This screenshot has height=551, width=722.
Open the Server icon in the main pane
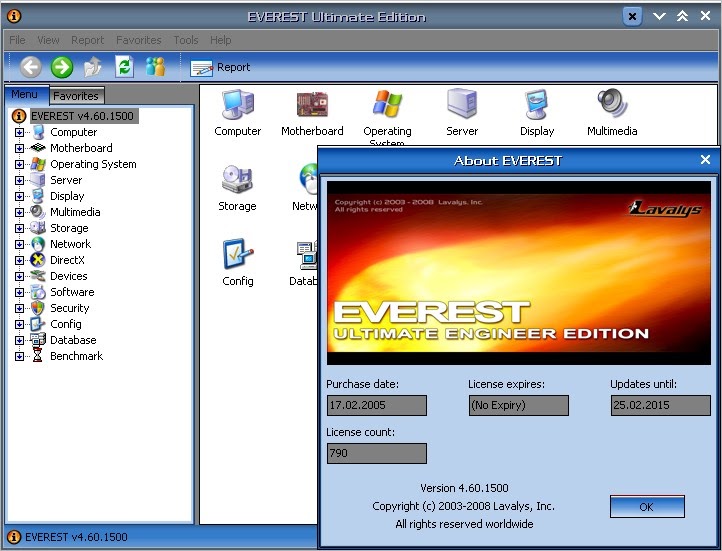pos(462,113)
